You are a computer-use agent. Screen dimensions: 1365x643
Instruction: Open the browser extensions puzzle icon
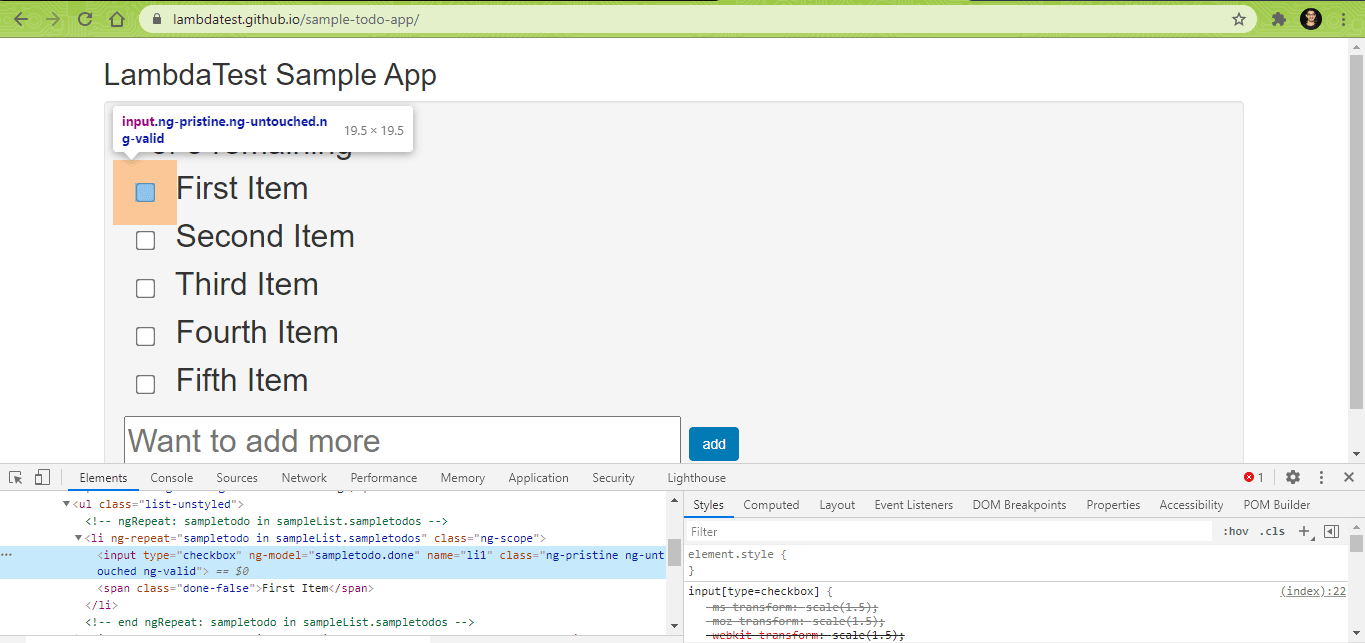click(1278, 19)
